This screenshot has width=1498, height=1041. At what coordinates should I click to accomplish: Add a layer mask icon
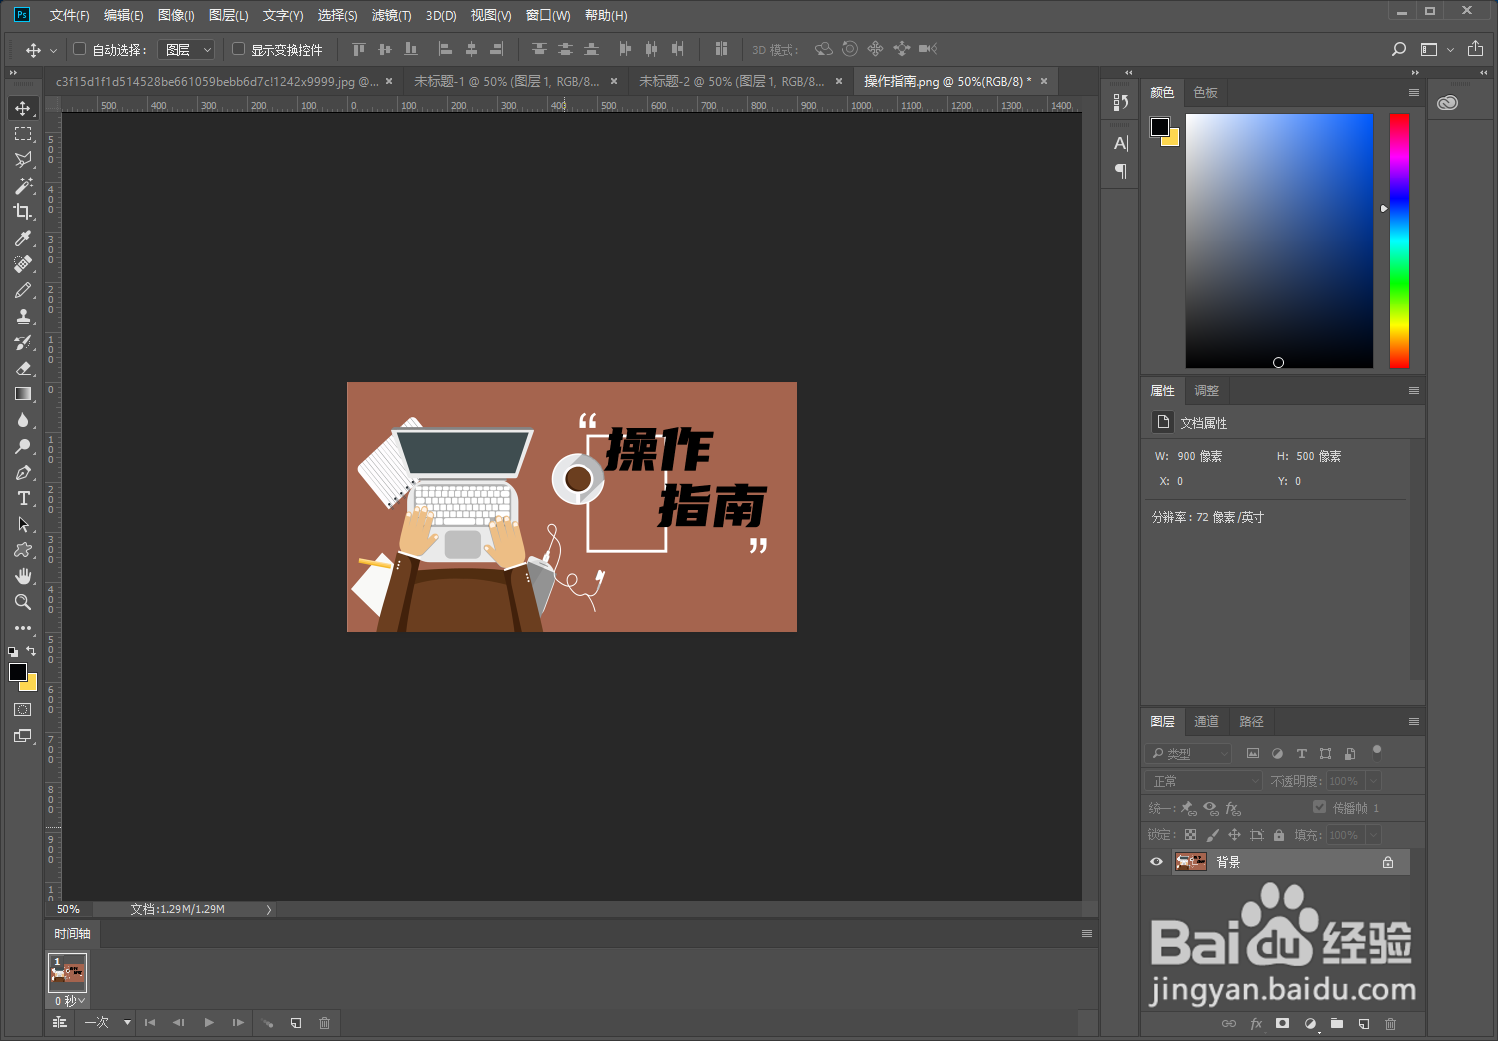point(1283,1023)
